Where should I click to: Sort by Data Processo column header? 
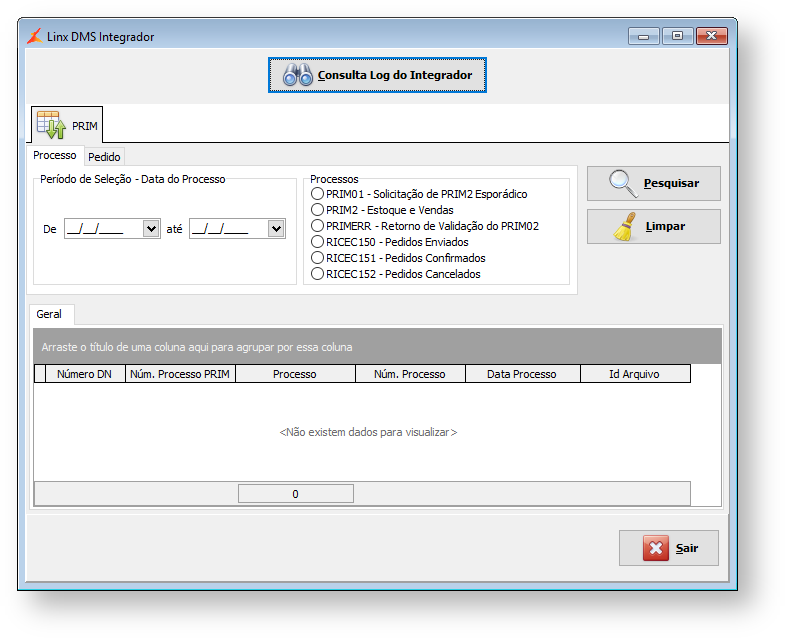[x=522, y=374]
